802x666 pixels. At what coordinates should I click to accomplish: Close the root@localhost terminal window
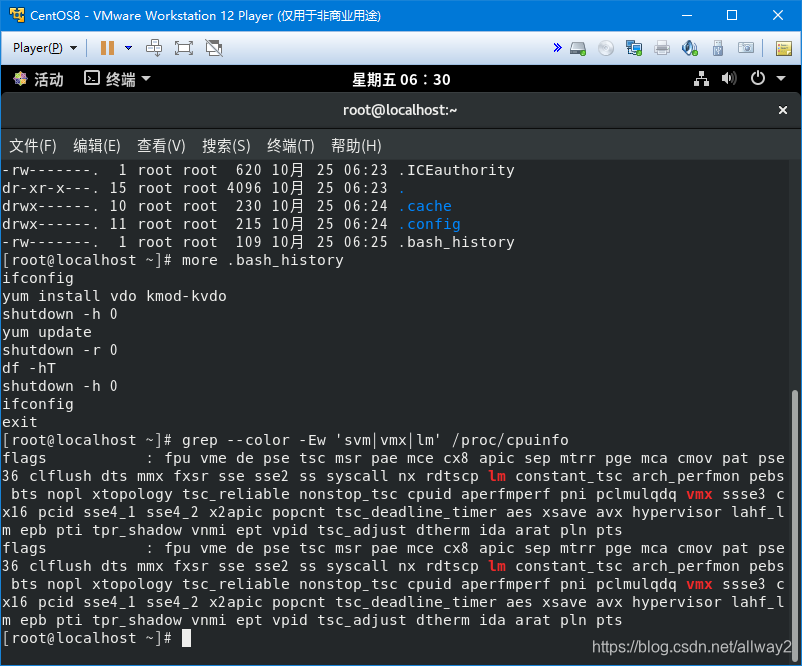coord(783,110)
